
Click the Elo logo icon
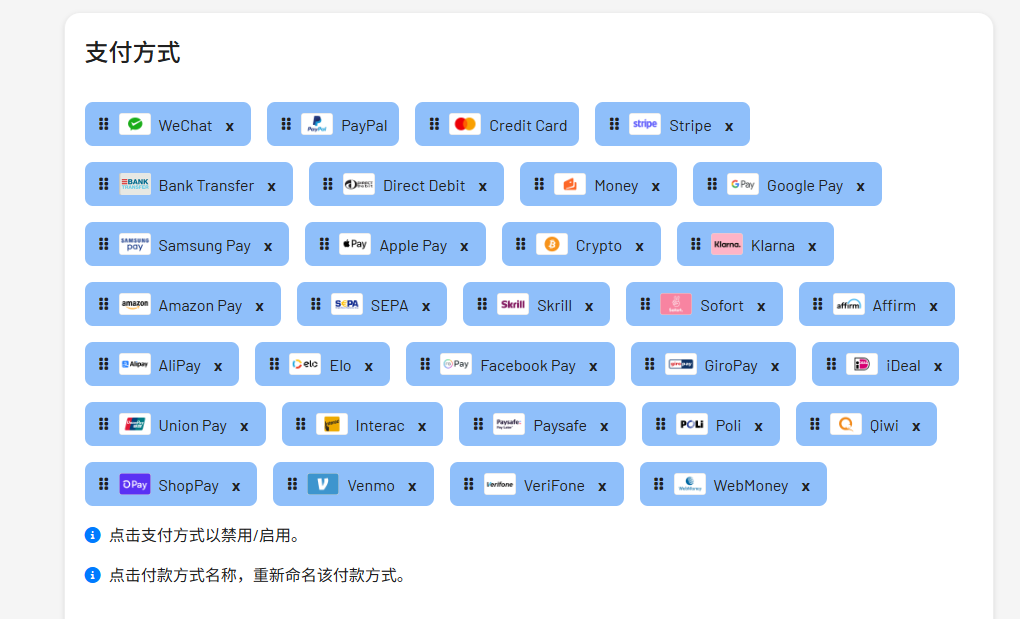pos(305,364)
